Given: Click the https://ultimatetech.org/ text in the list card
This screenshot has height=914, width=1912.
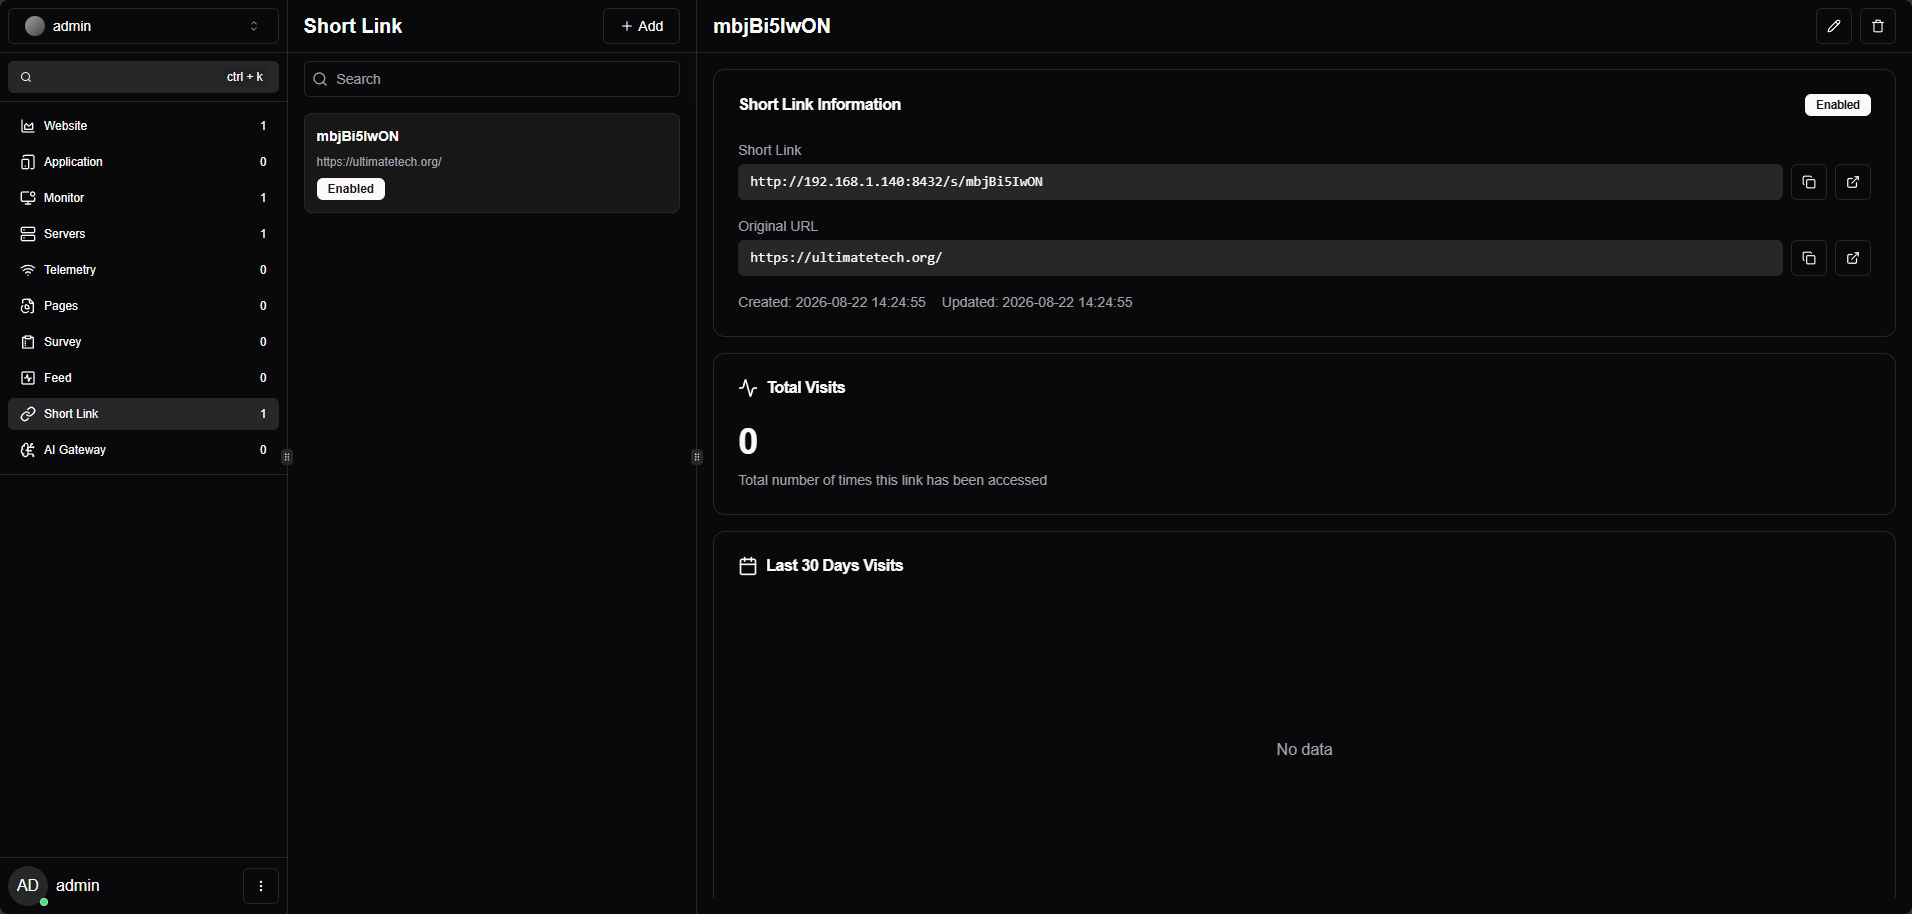Looking at the screenshot, I should tap(379, 162).
